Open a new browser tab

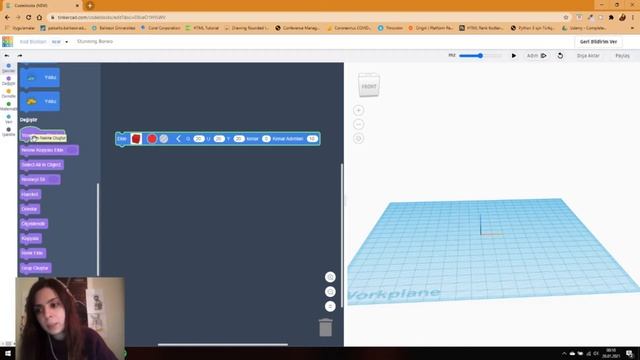point(90,5)
